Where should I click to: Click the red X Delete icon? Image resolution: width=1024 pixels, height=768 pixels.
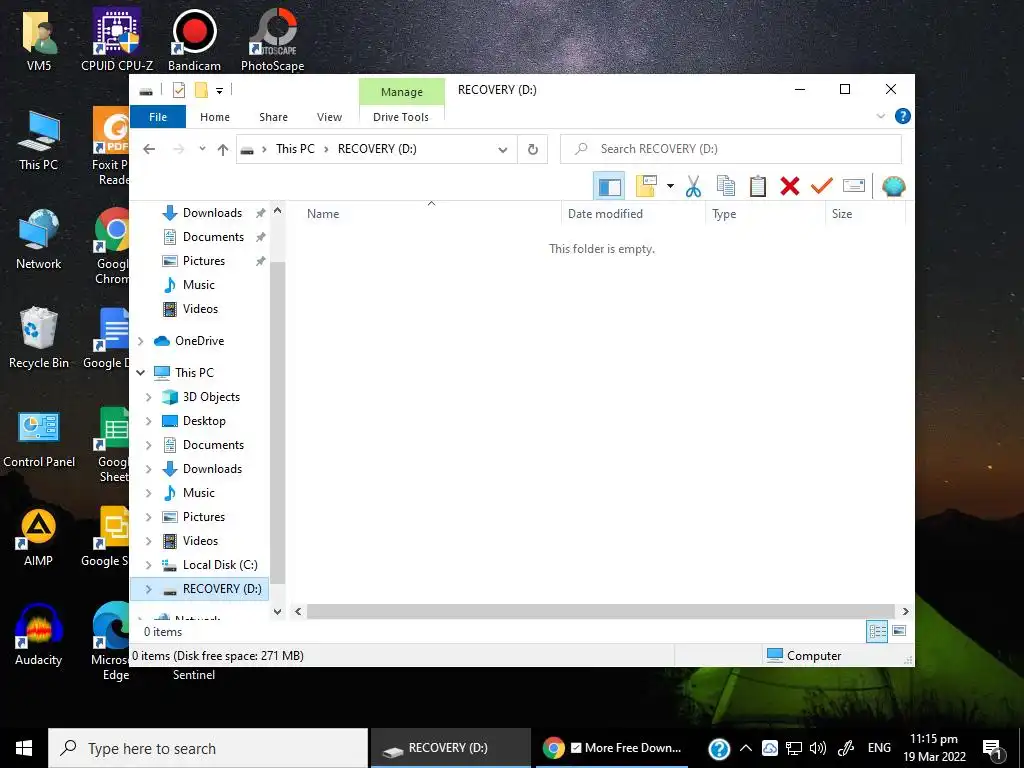pos(790,186)
